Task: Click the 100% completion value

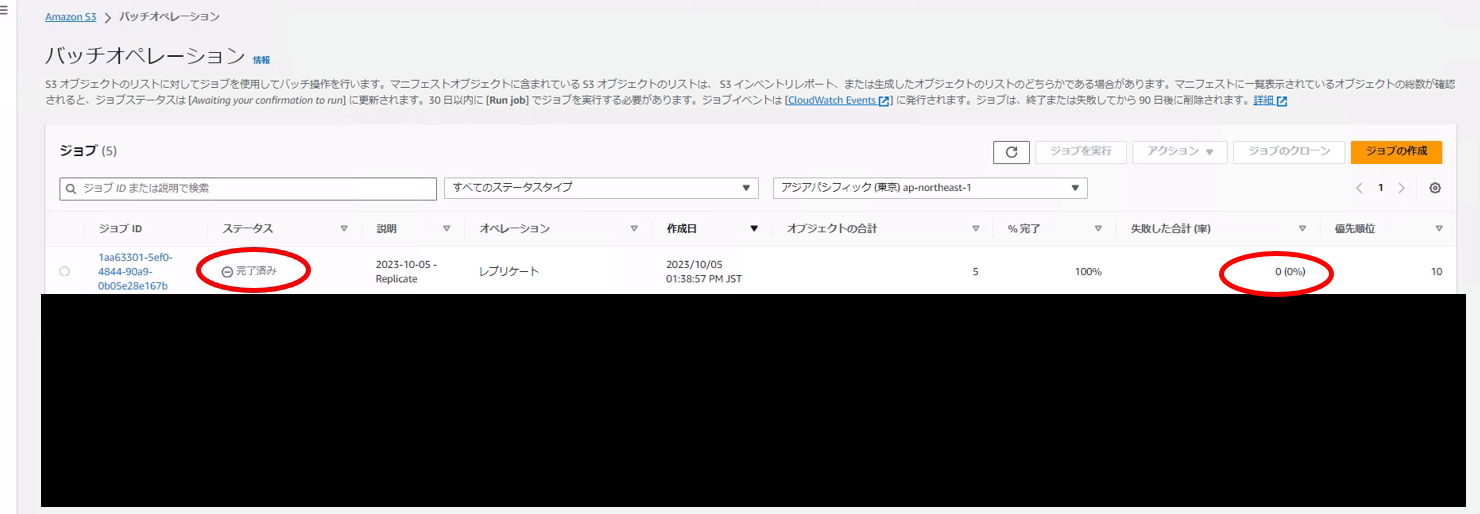Action: tap(1088, 272)
